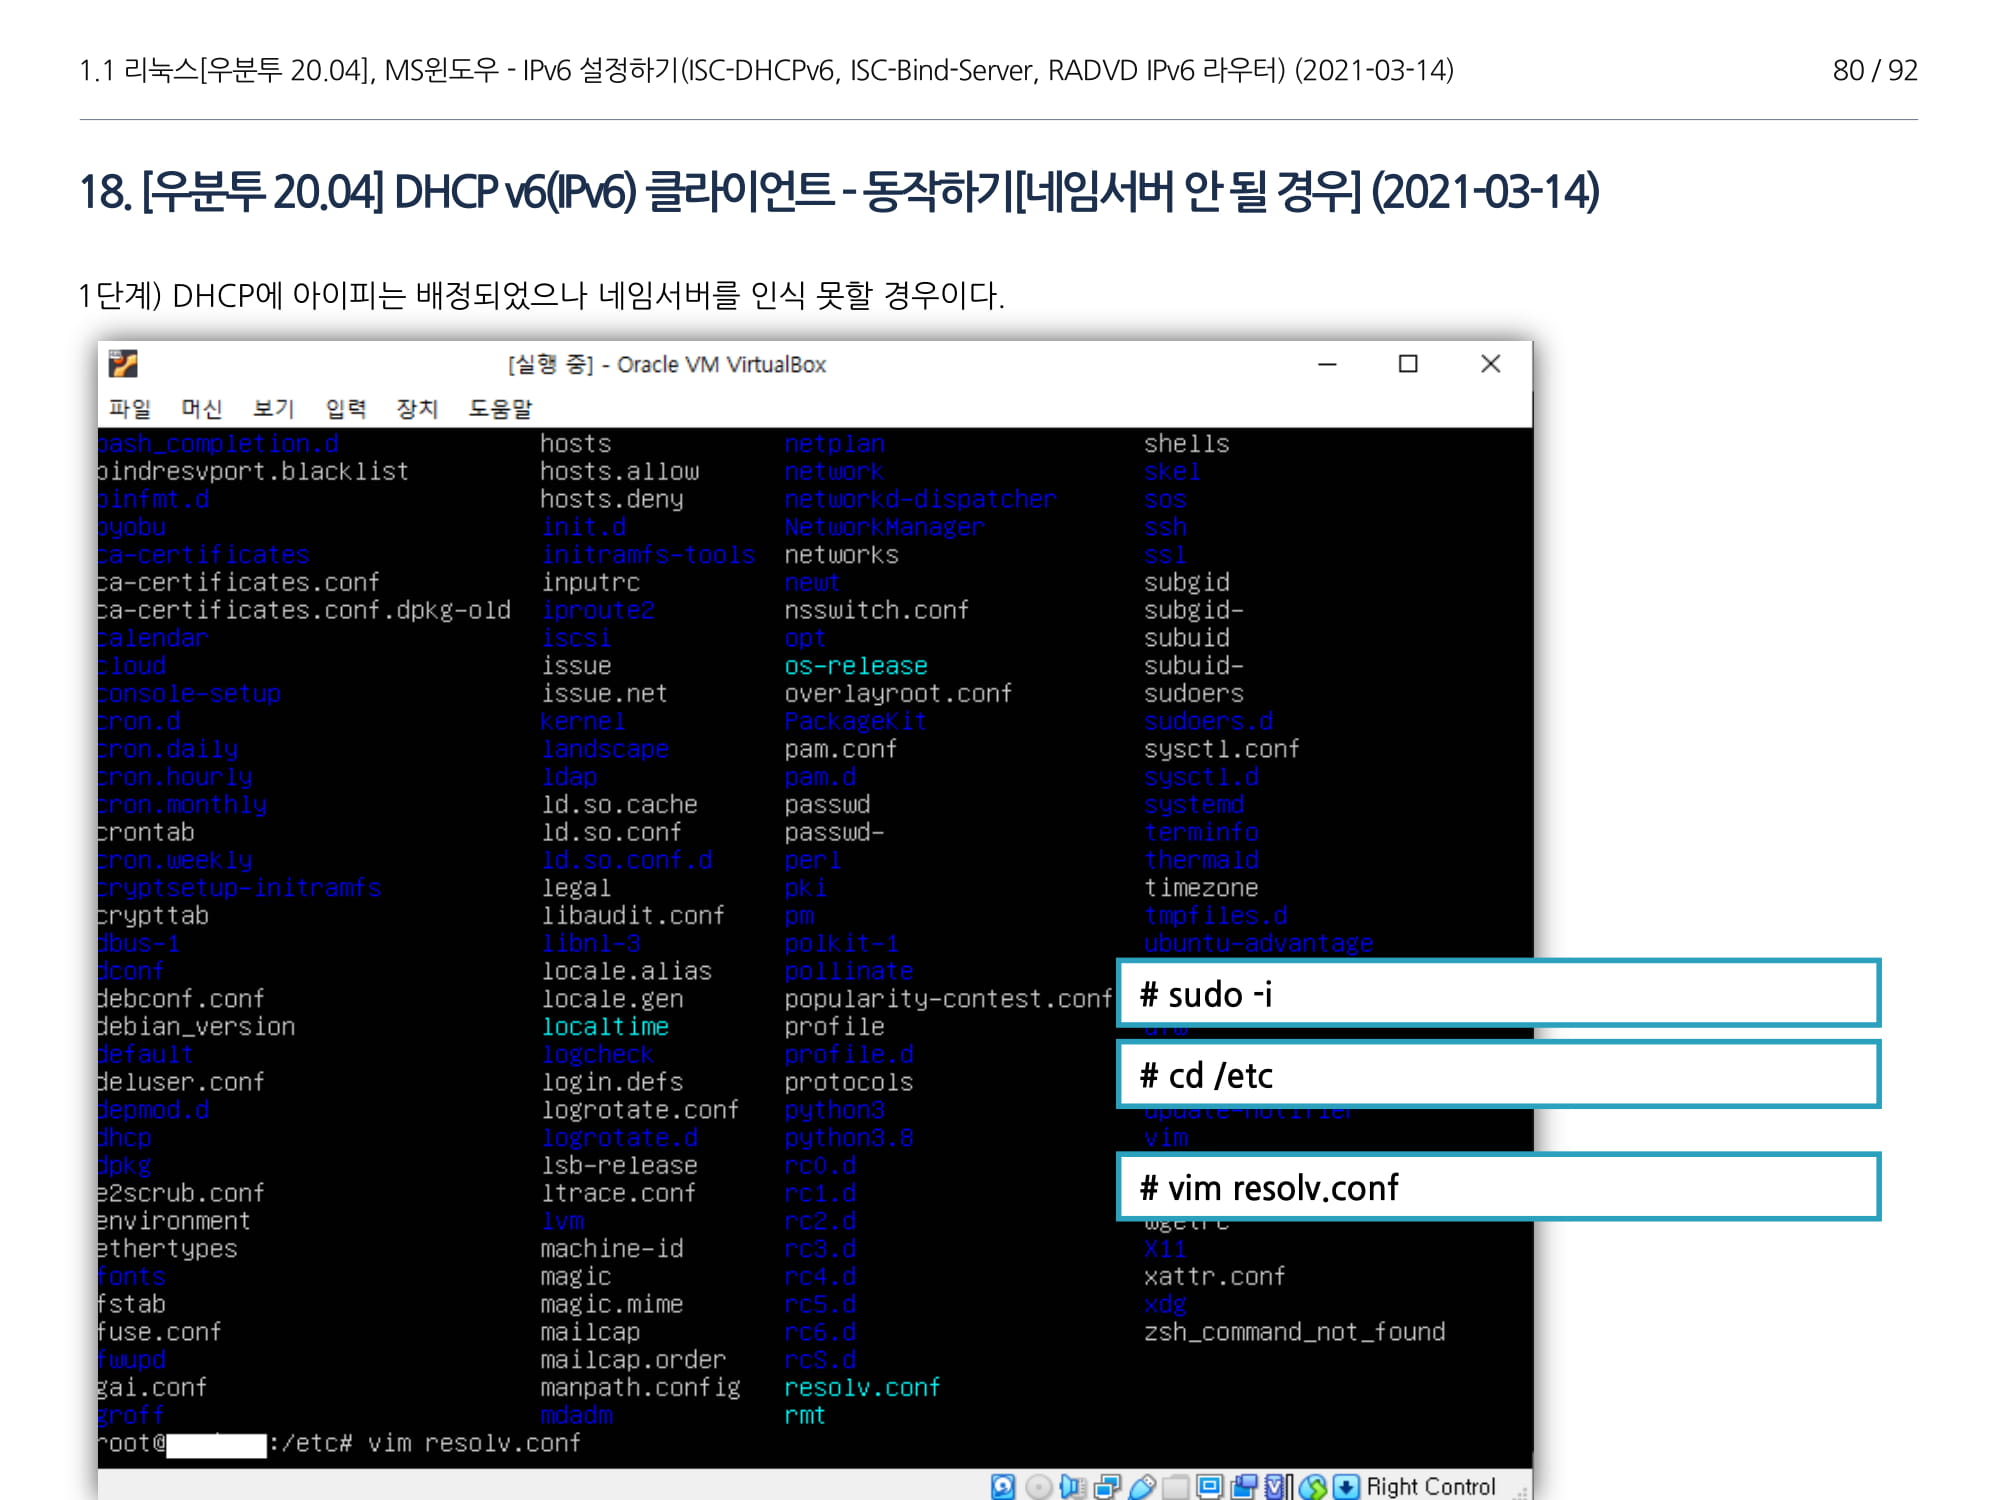Screen dimensions: 2000x1500
Task: Open the 머신 menu
Action: (201, 408)
